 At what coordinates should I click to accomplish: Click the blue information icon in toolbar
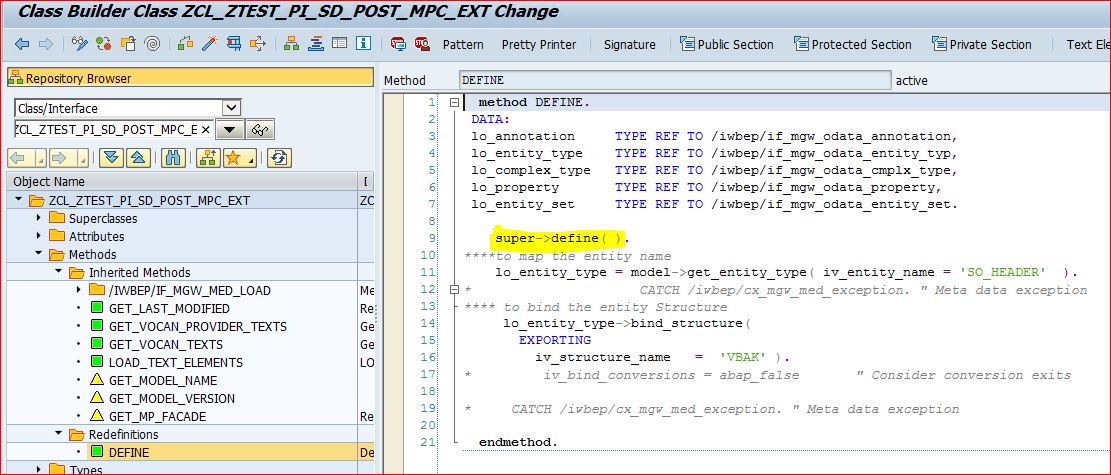click(x=363, y=44)
